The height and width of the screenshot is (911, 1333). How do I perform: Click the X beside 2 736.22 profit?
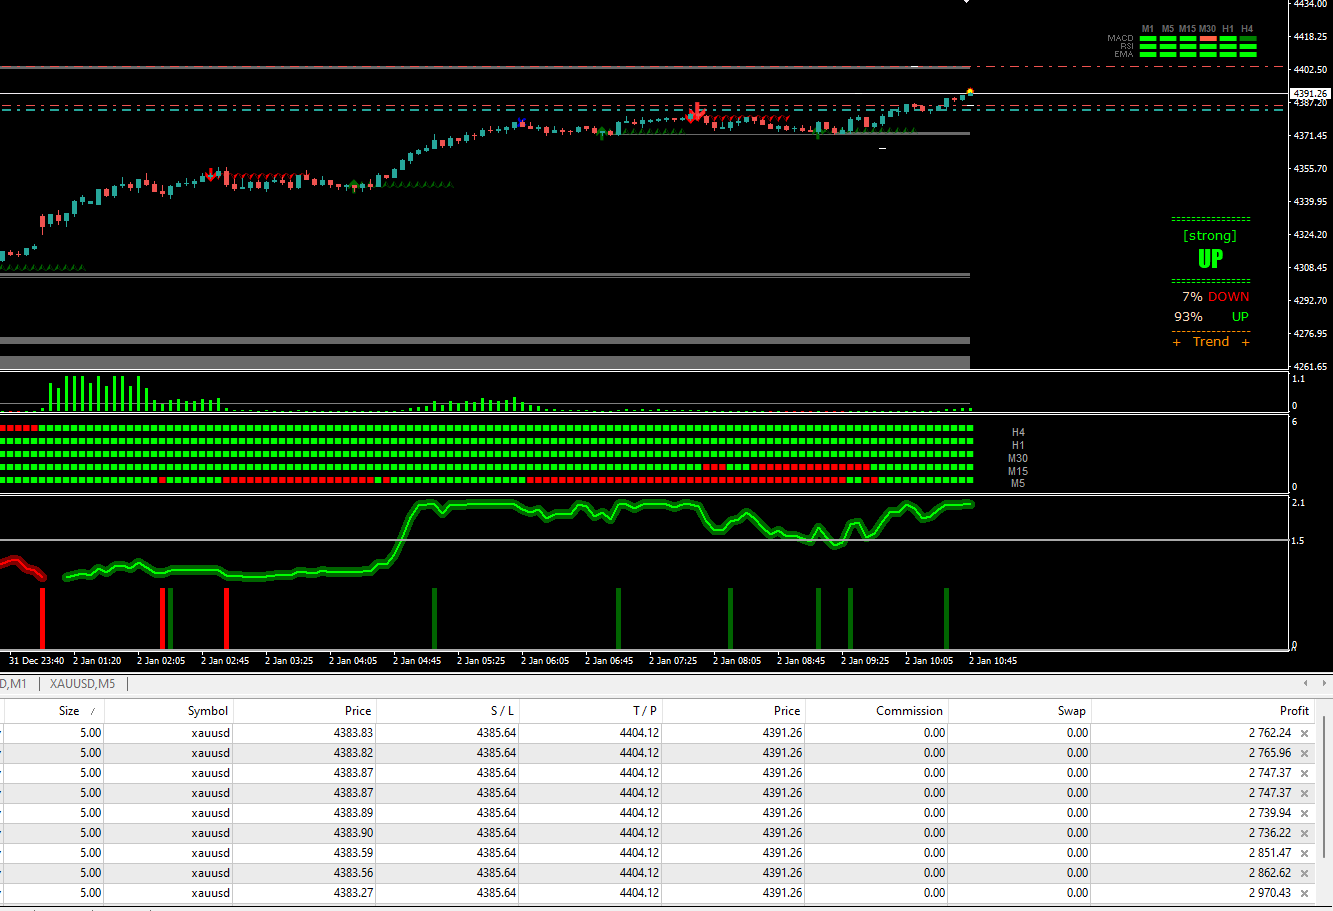(x=1304, y=833)
